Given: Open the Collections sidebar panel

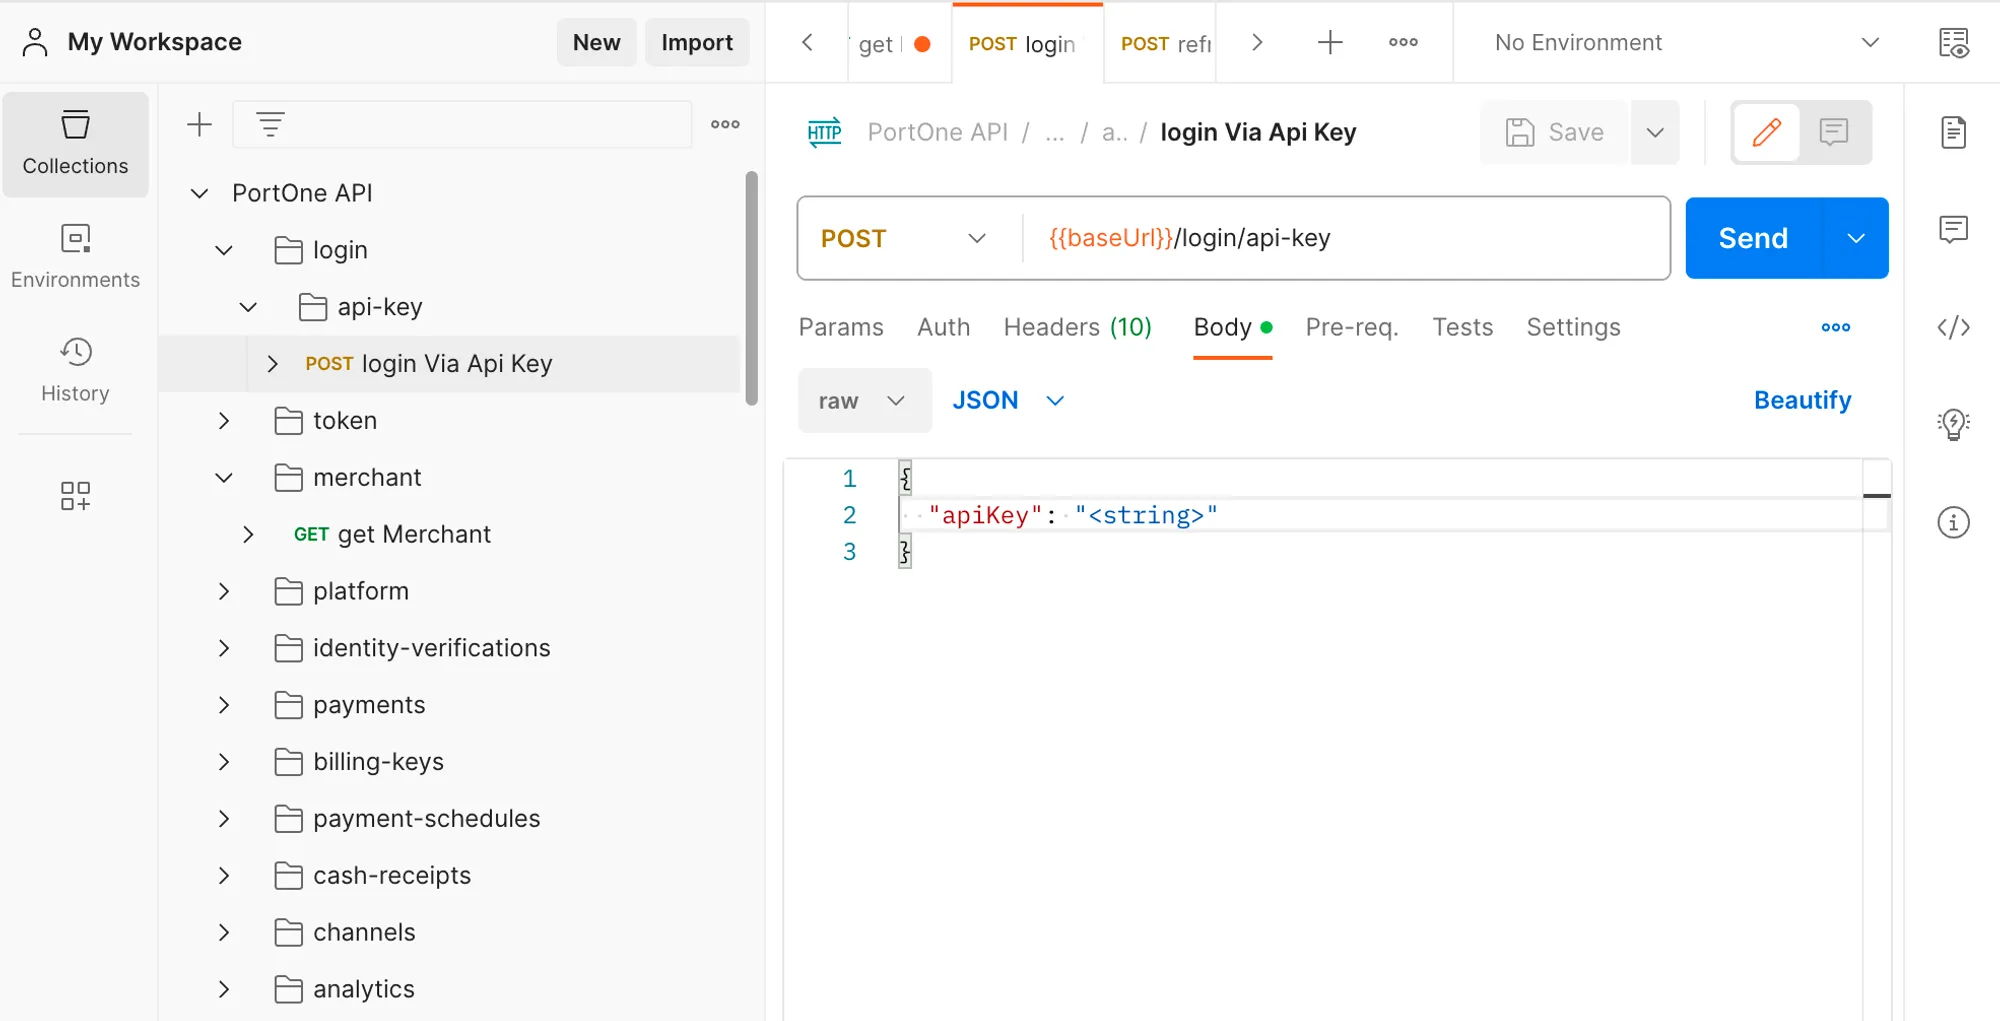Looking at the screenshot, I should (75, 144).
